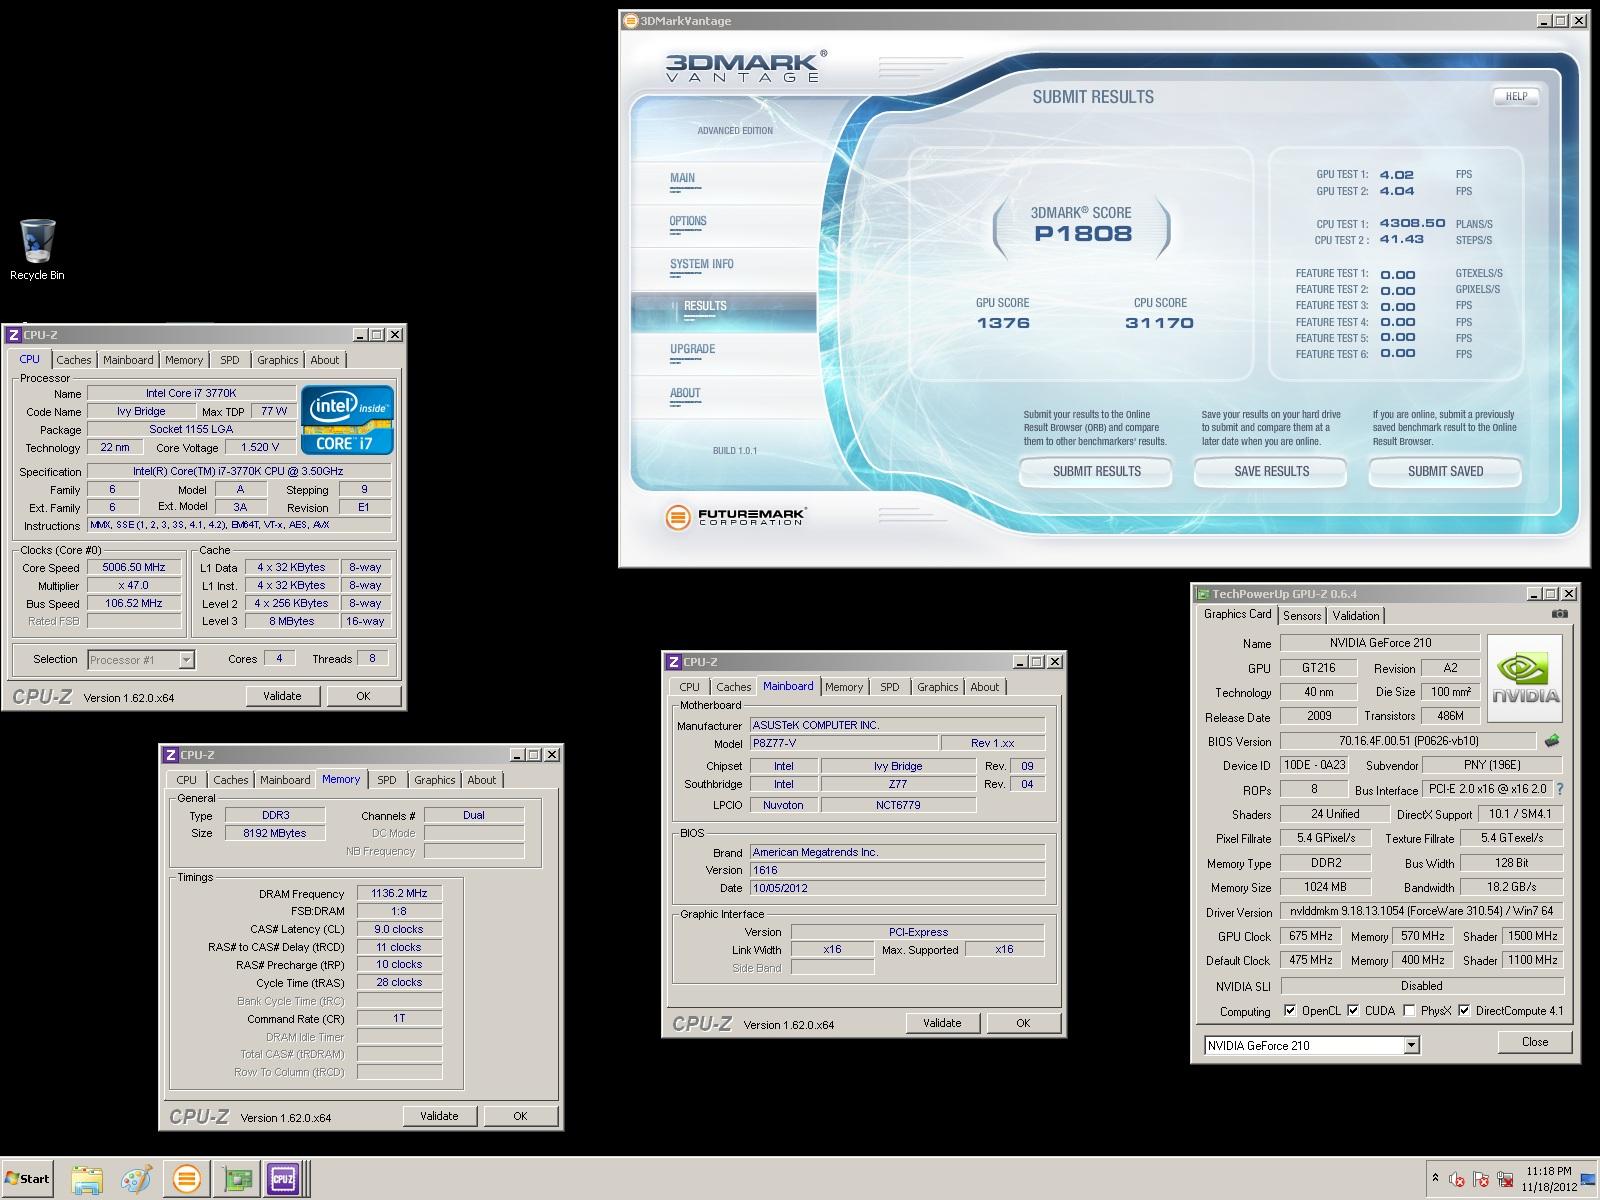Click Validate in CPU-Z CPU window
The image size is (1600, 1200).
[x=282, y=696]
